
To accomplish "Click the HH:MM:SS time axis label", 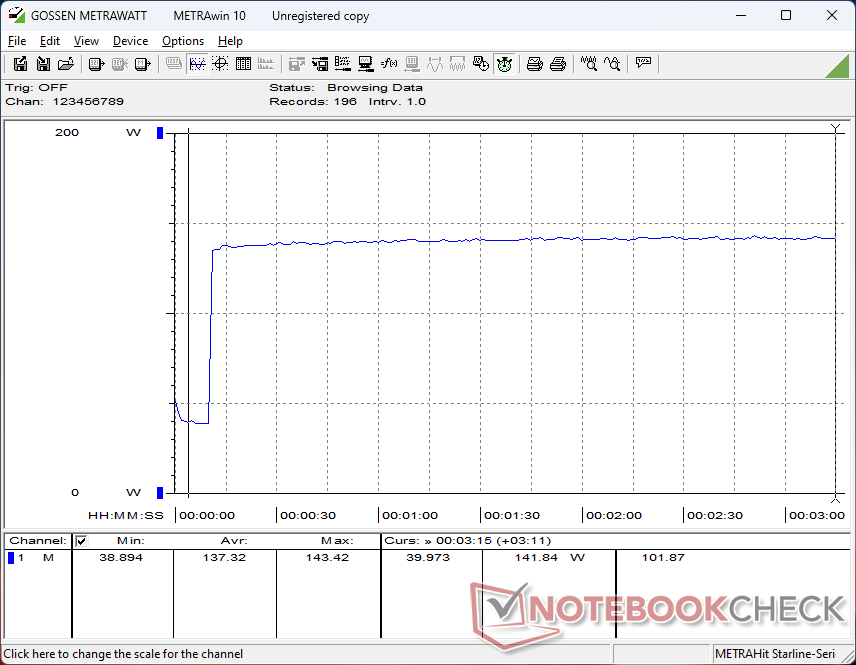I will tap(126, 515).
